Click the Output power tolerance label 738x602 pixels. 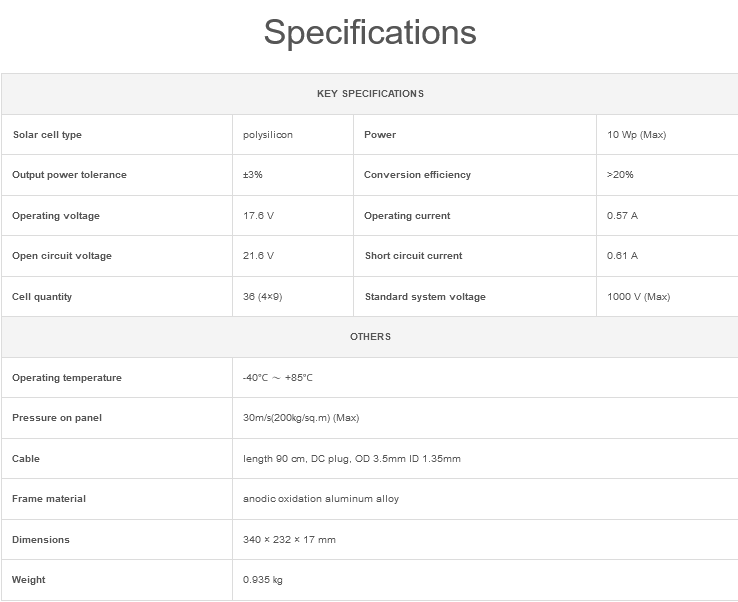(69, 175)
